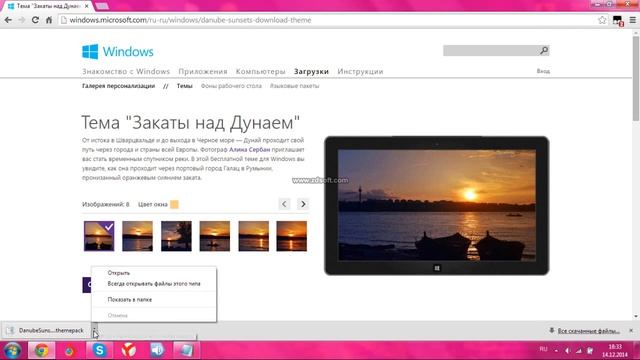
Task: Choose Открыть in the context menu
Action: point(118,273)
